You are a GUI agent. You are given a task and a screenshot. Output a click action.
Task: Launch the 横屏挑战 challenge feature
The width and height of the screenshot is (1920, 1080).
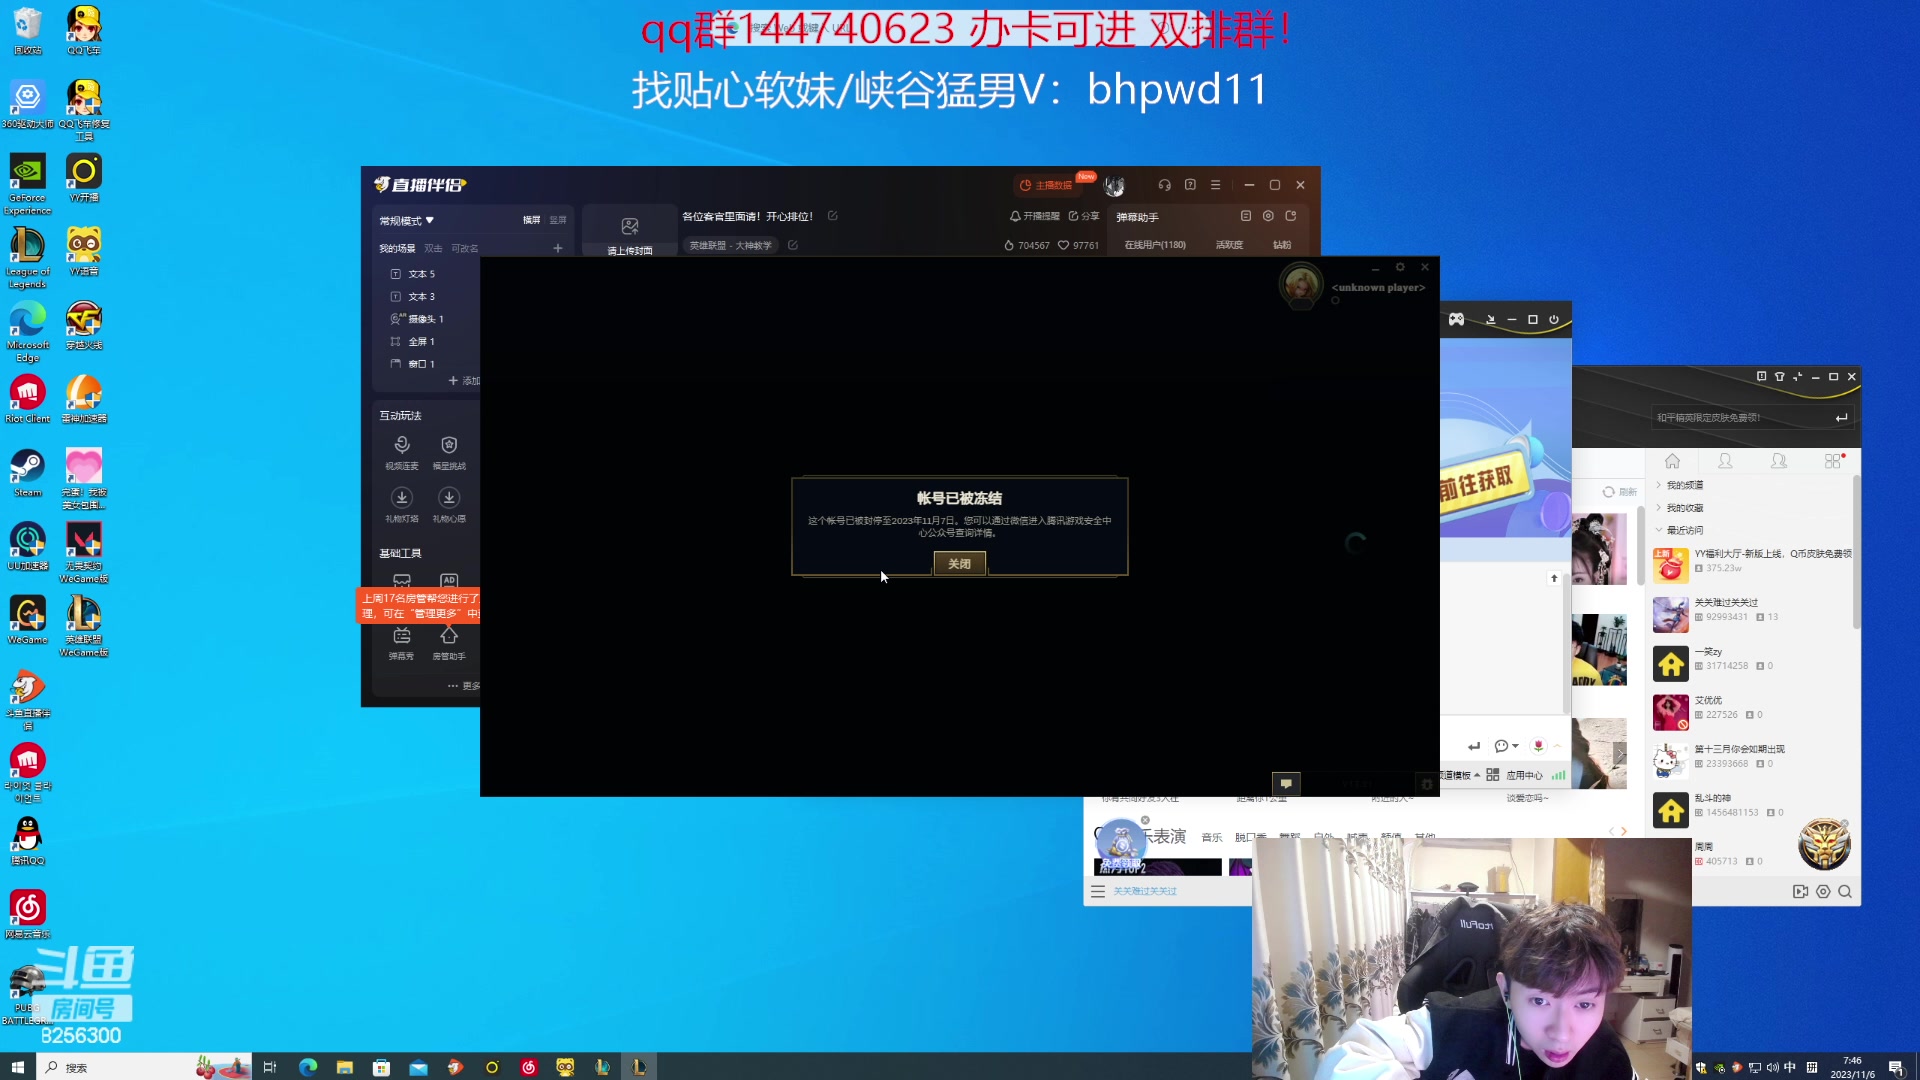[x=449, y=450]
